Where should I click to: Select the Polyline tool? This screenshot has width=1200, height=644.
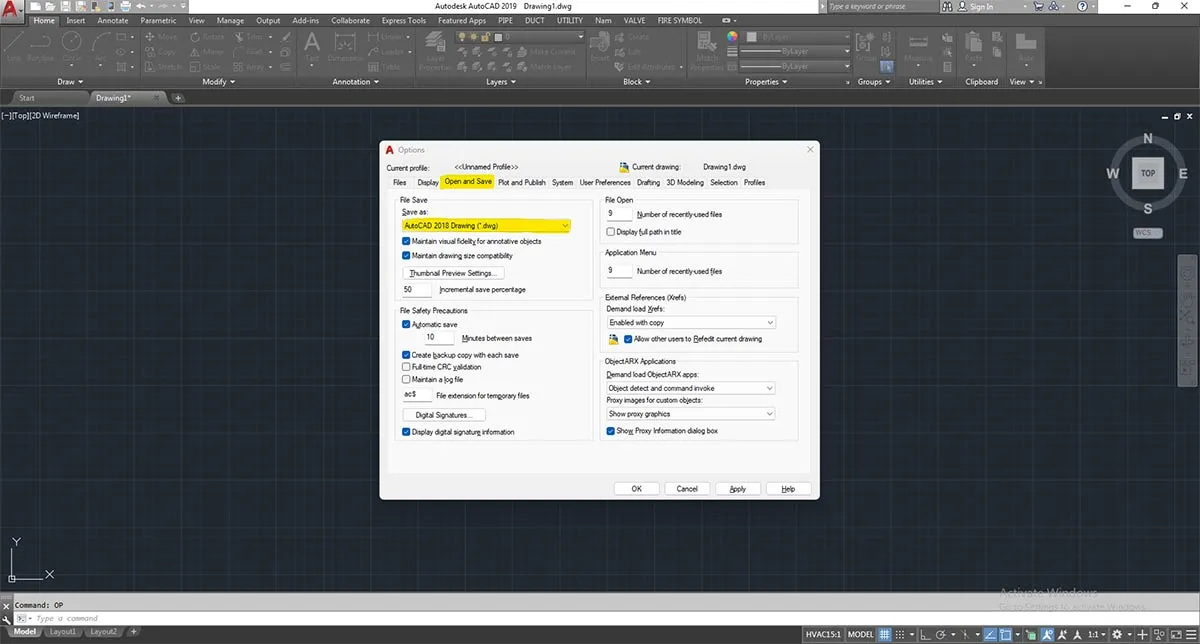39,42
